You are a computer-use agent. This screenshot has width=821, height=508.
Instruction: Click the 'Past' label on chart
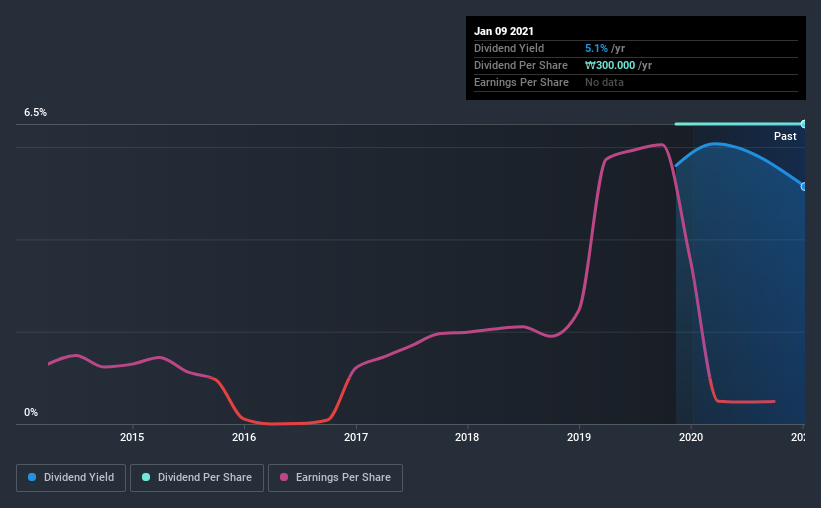click(x=785, y=136)
